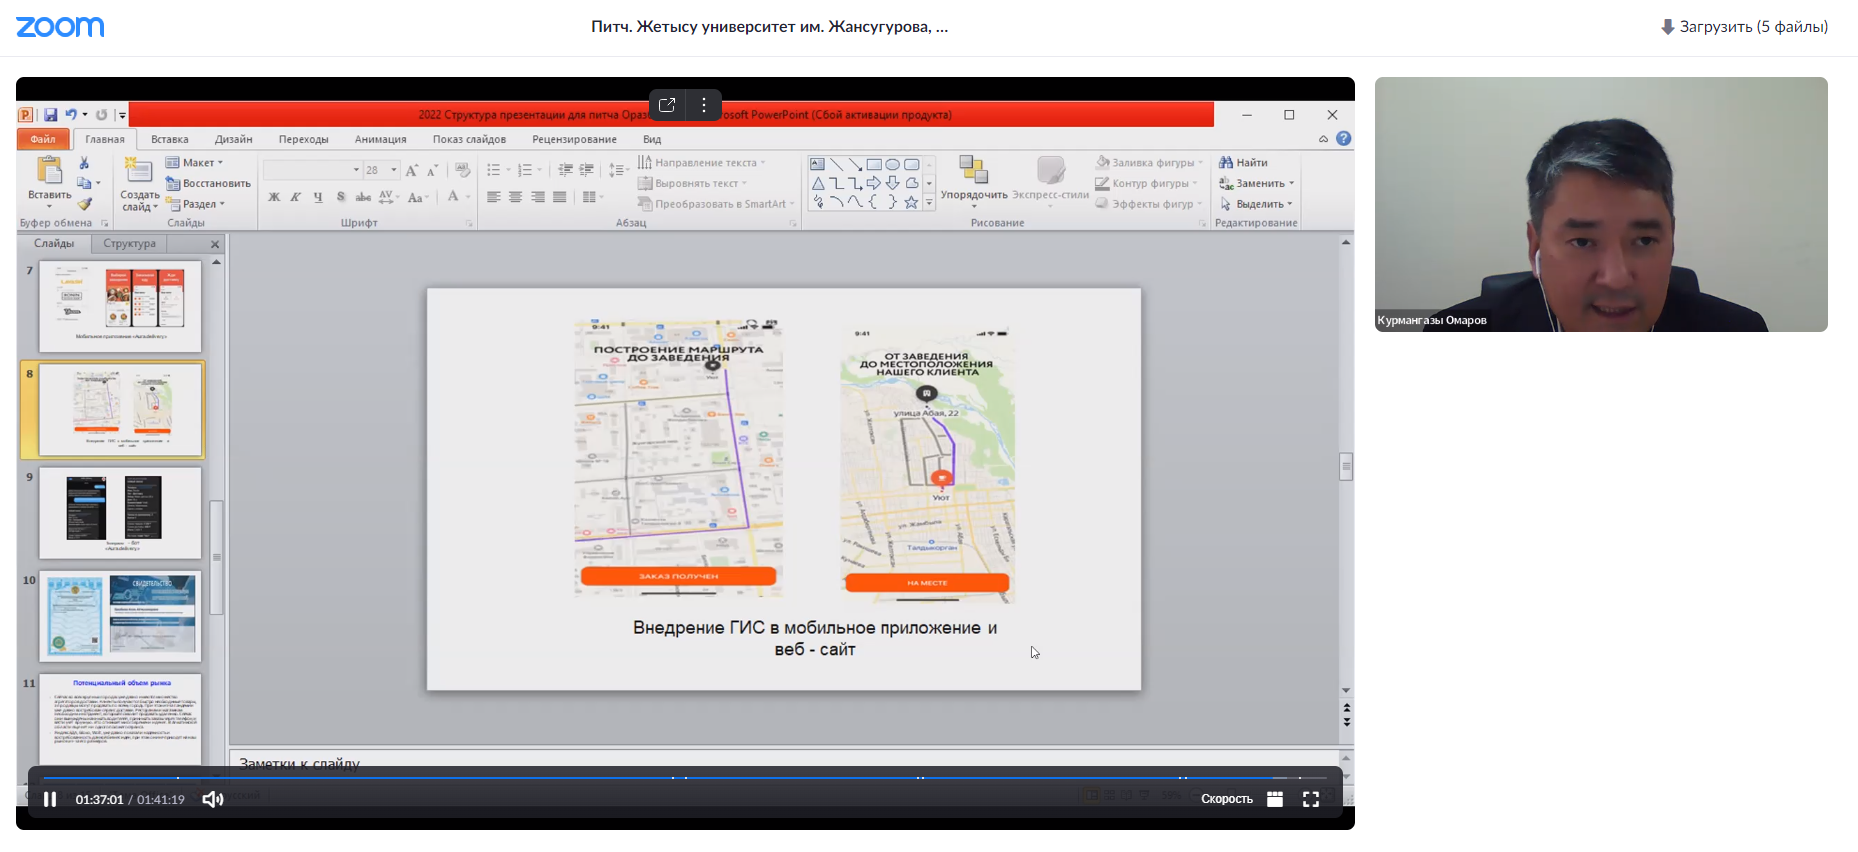Open the Структура outline tab

[129, 243]
